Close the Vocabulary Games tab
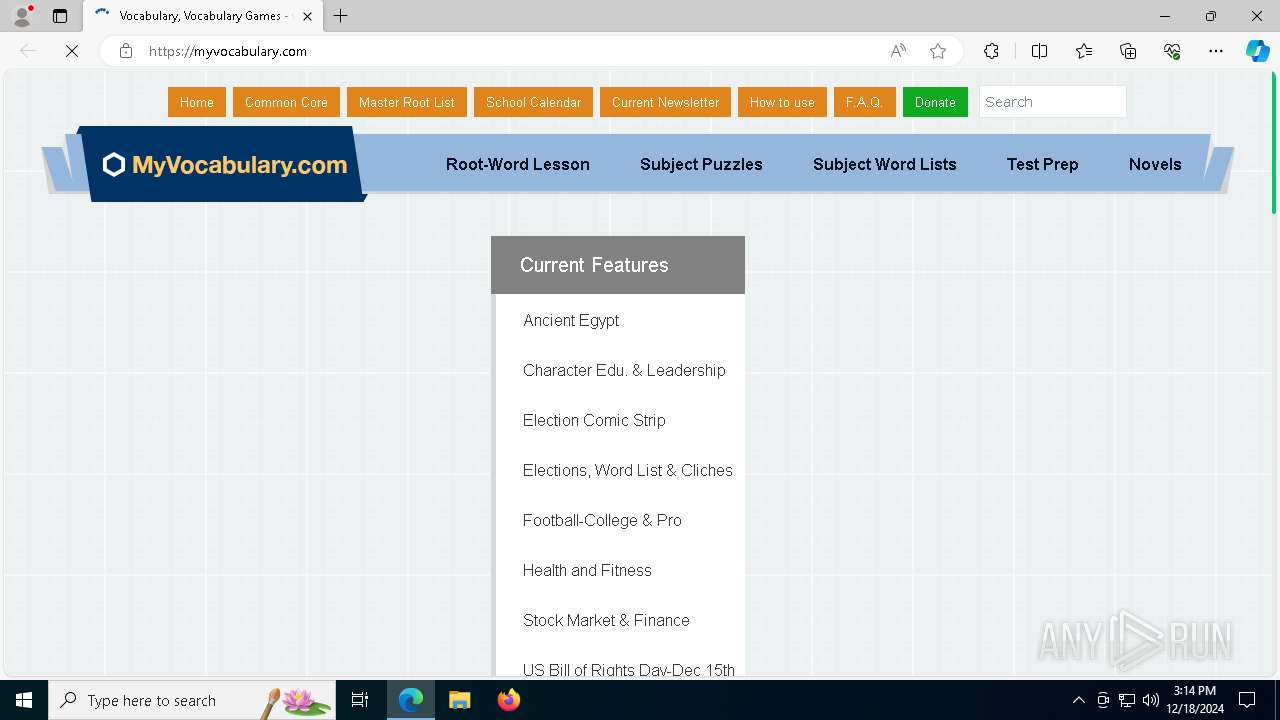This screenshot has width=1280, height=720. click(x=307, y=16)
